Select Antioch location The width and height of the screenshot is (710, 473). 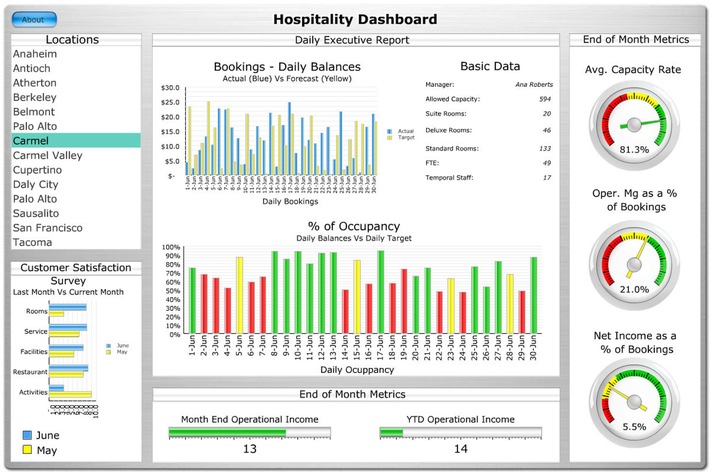click(76, 68)
